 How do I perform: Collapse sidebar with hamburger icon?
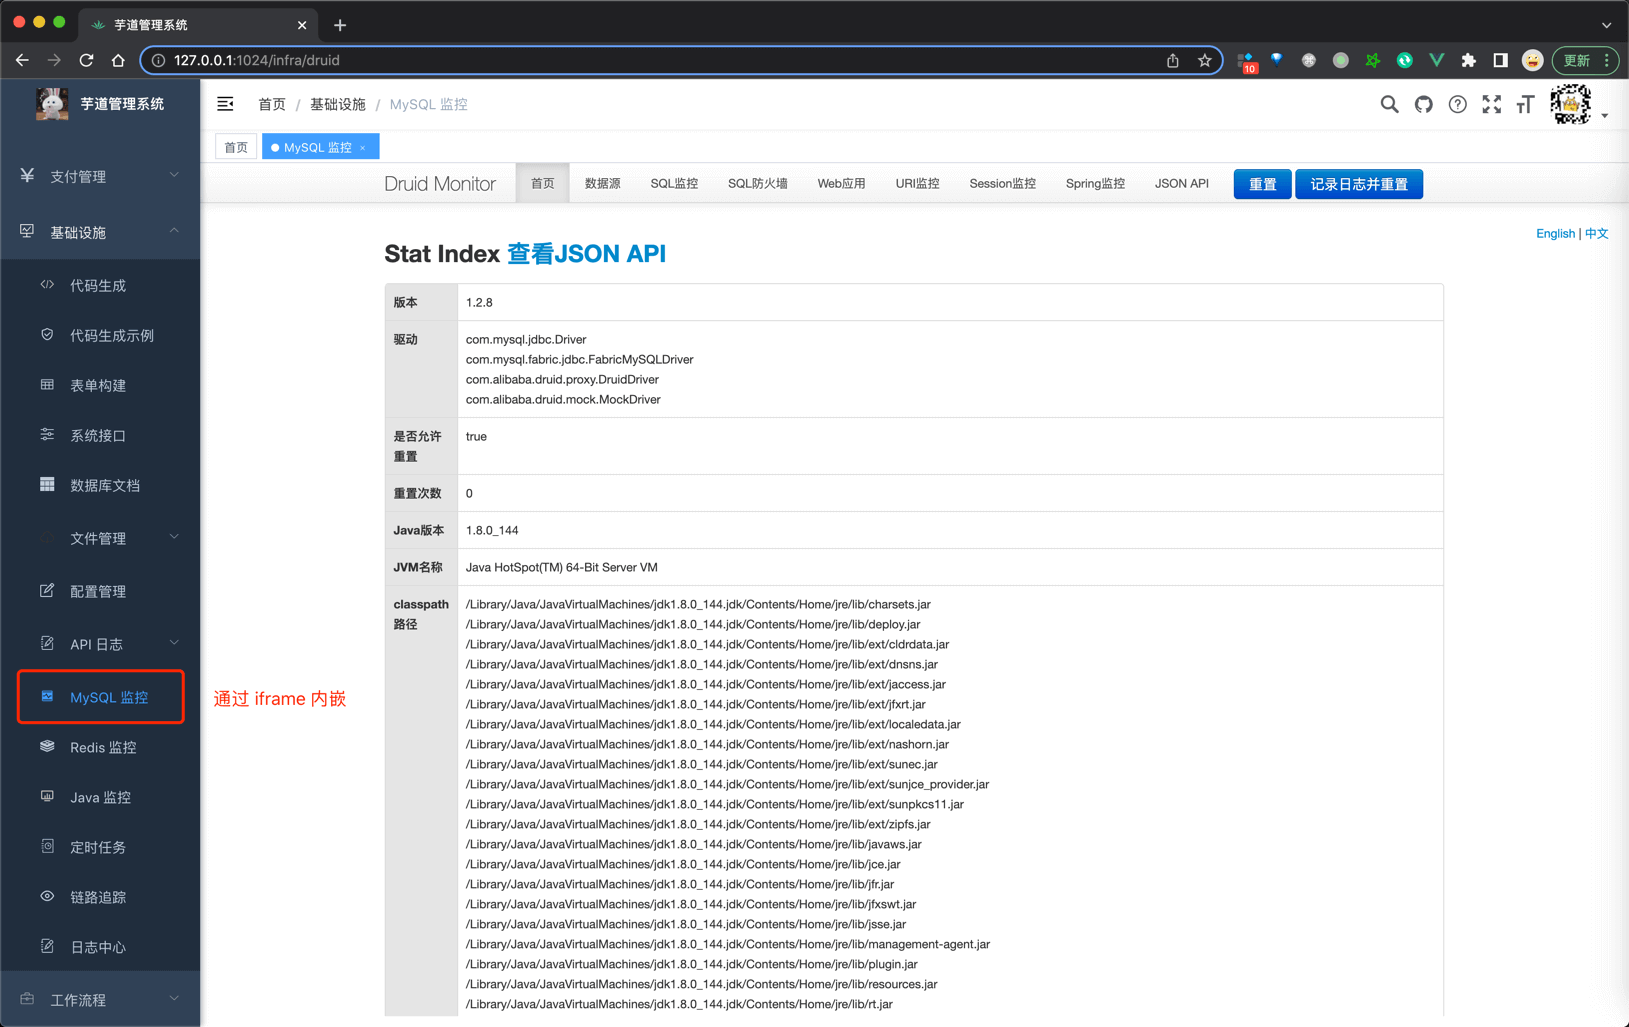tap(226, 104)
